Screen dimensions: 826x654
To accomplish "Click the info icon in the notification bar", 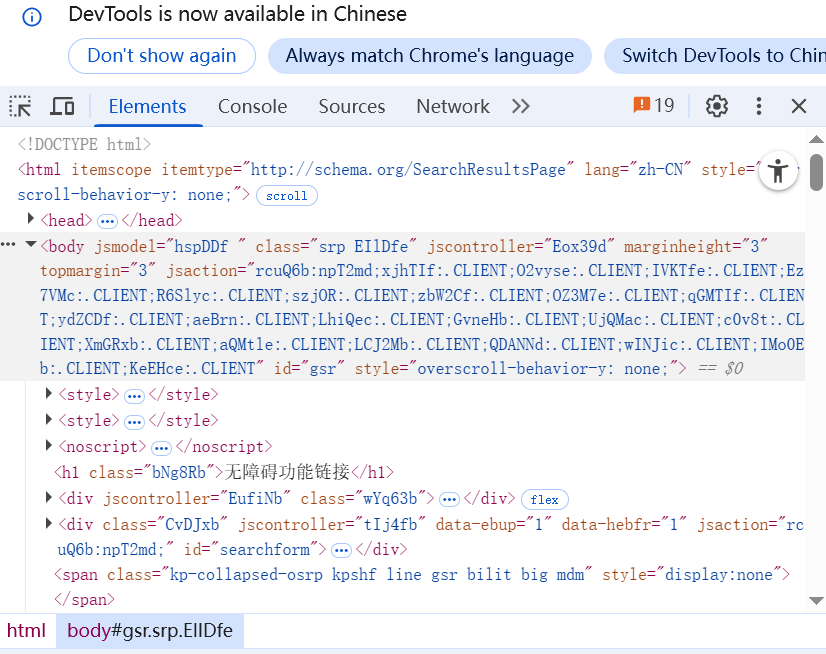I will [32, 17].
